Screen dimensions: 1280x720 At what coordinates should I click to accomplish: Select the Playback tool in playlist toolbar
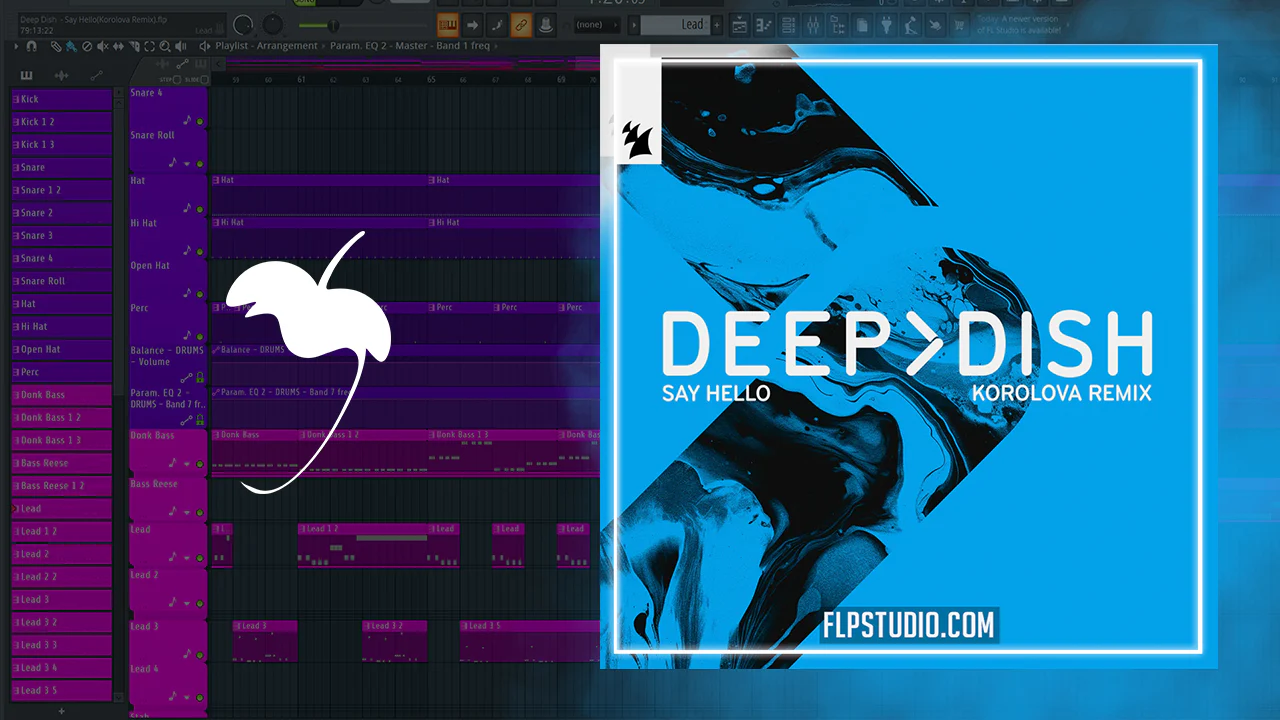(x=181, y=46)
